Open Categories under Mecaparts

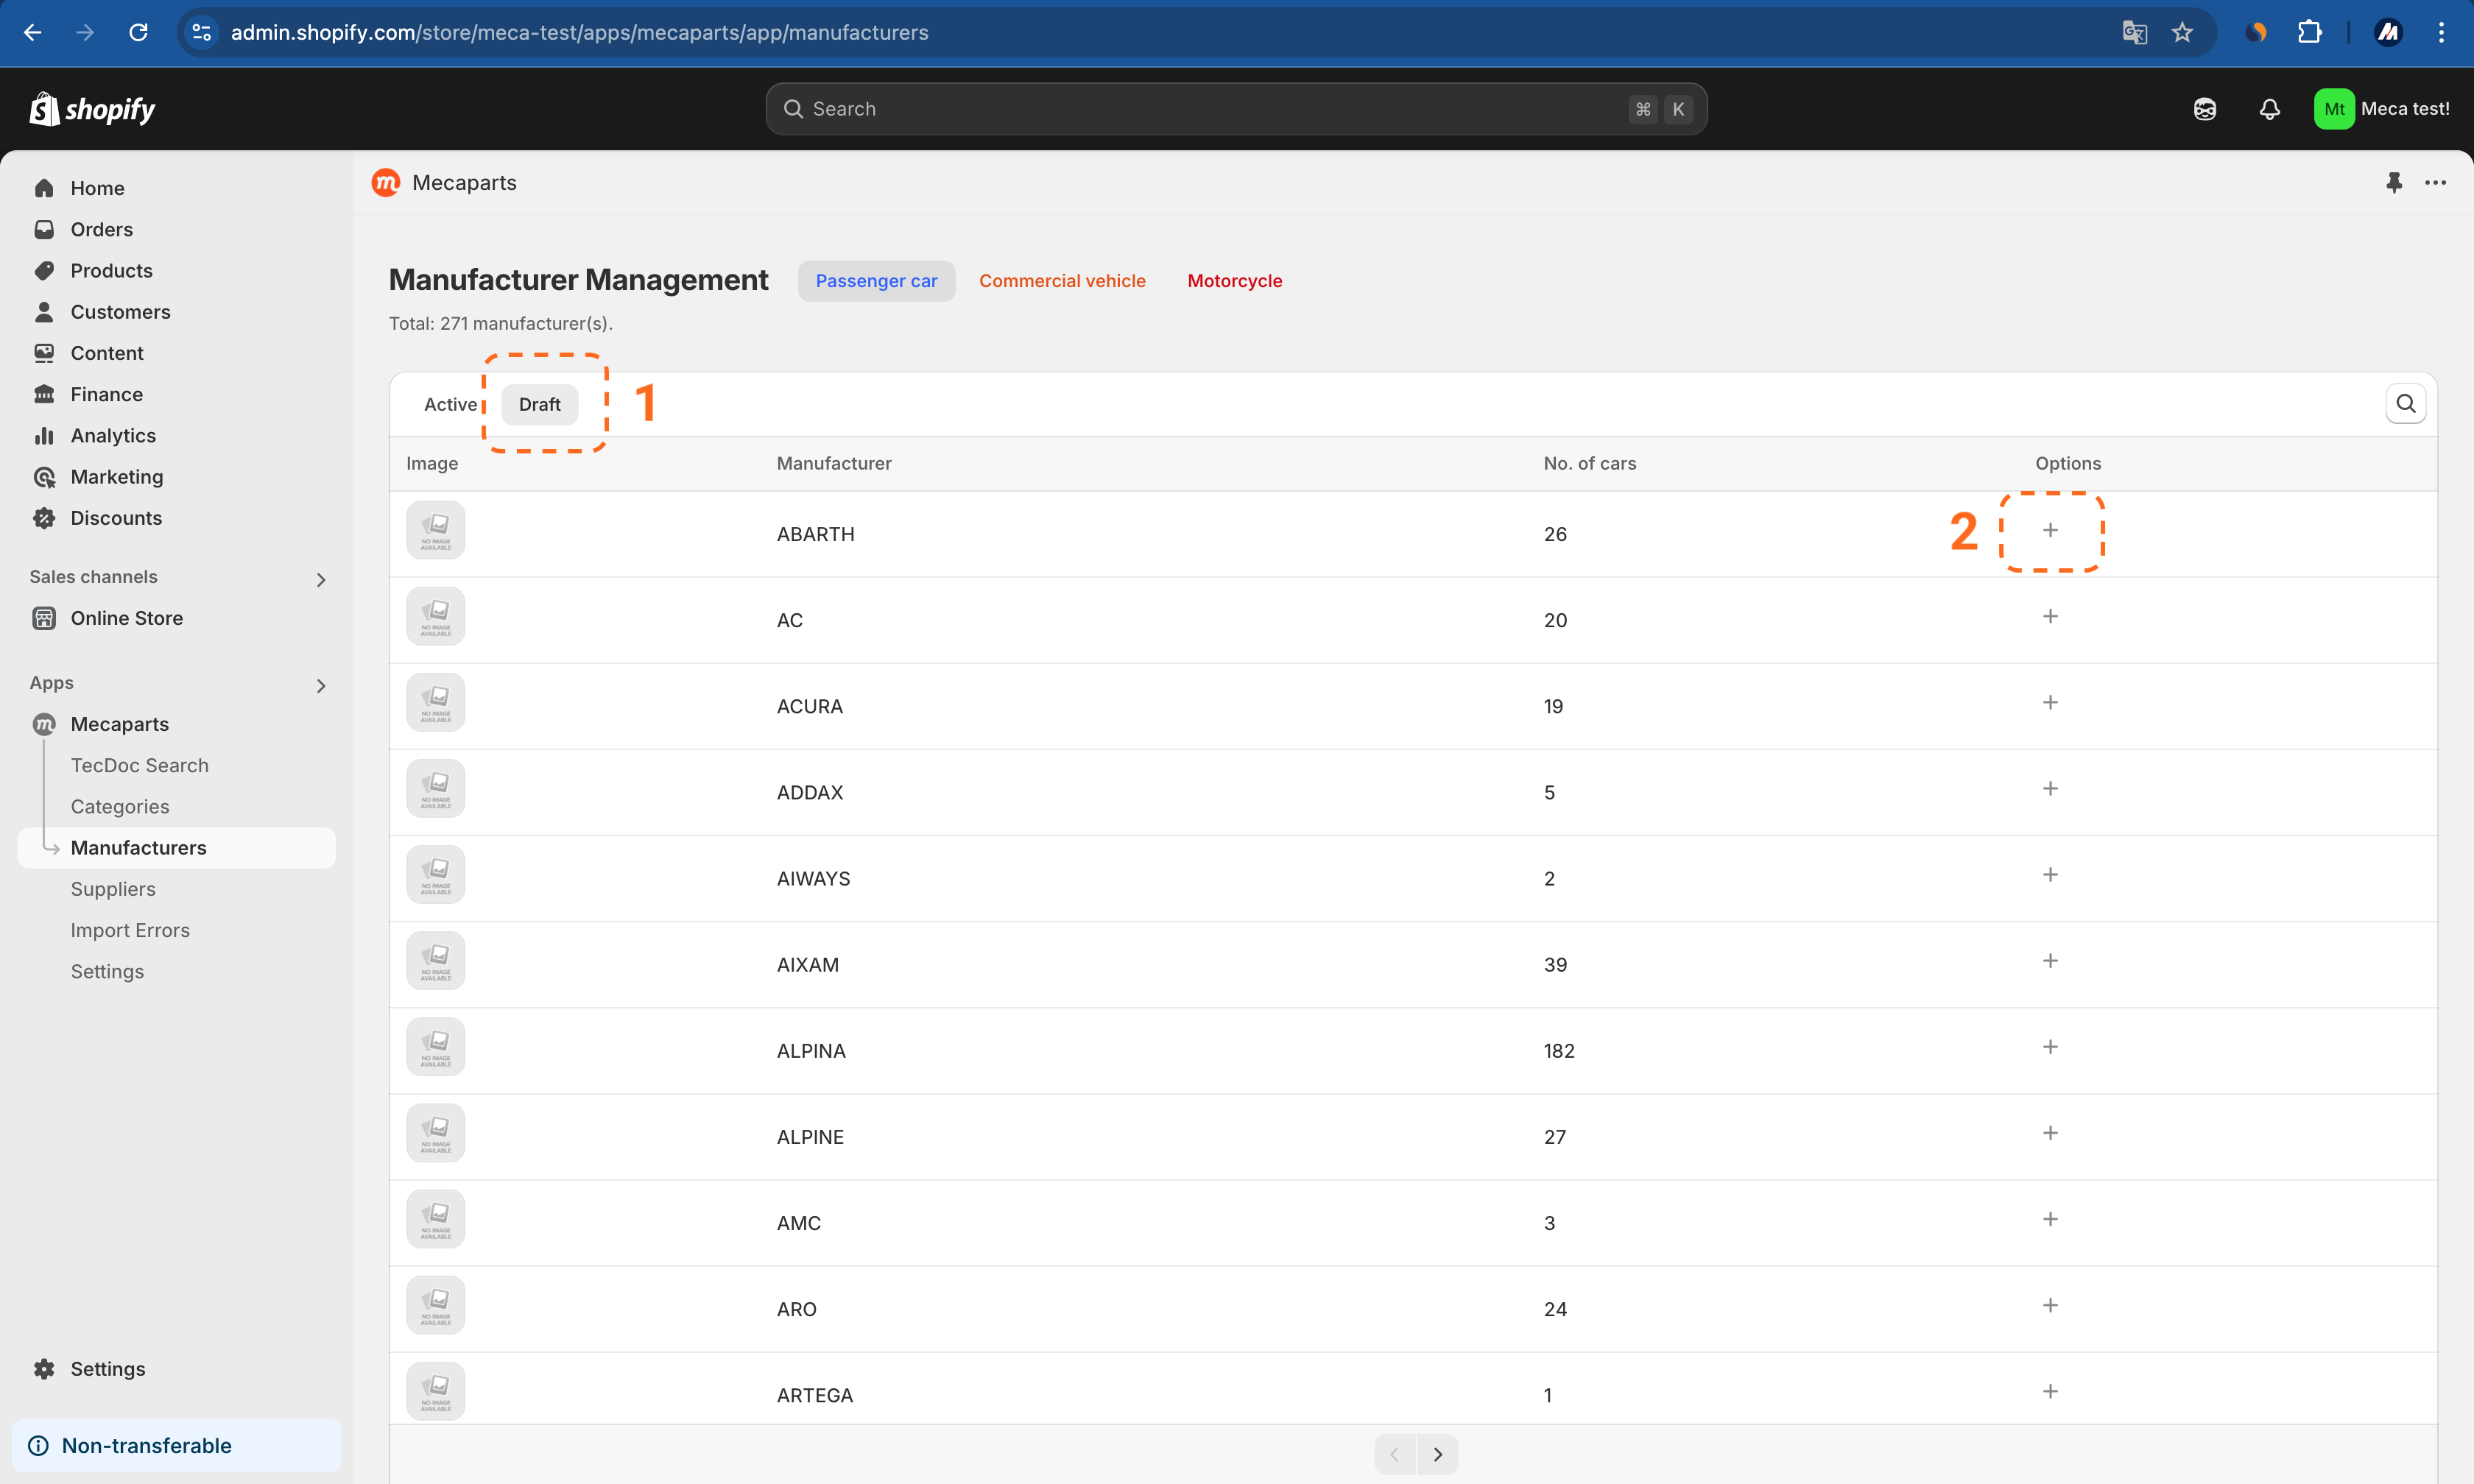coord(119,806)
